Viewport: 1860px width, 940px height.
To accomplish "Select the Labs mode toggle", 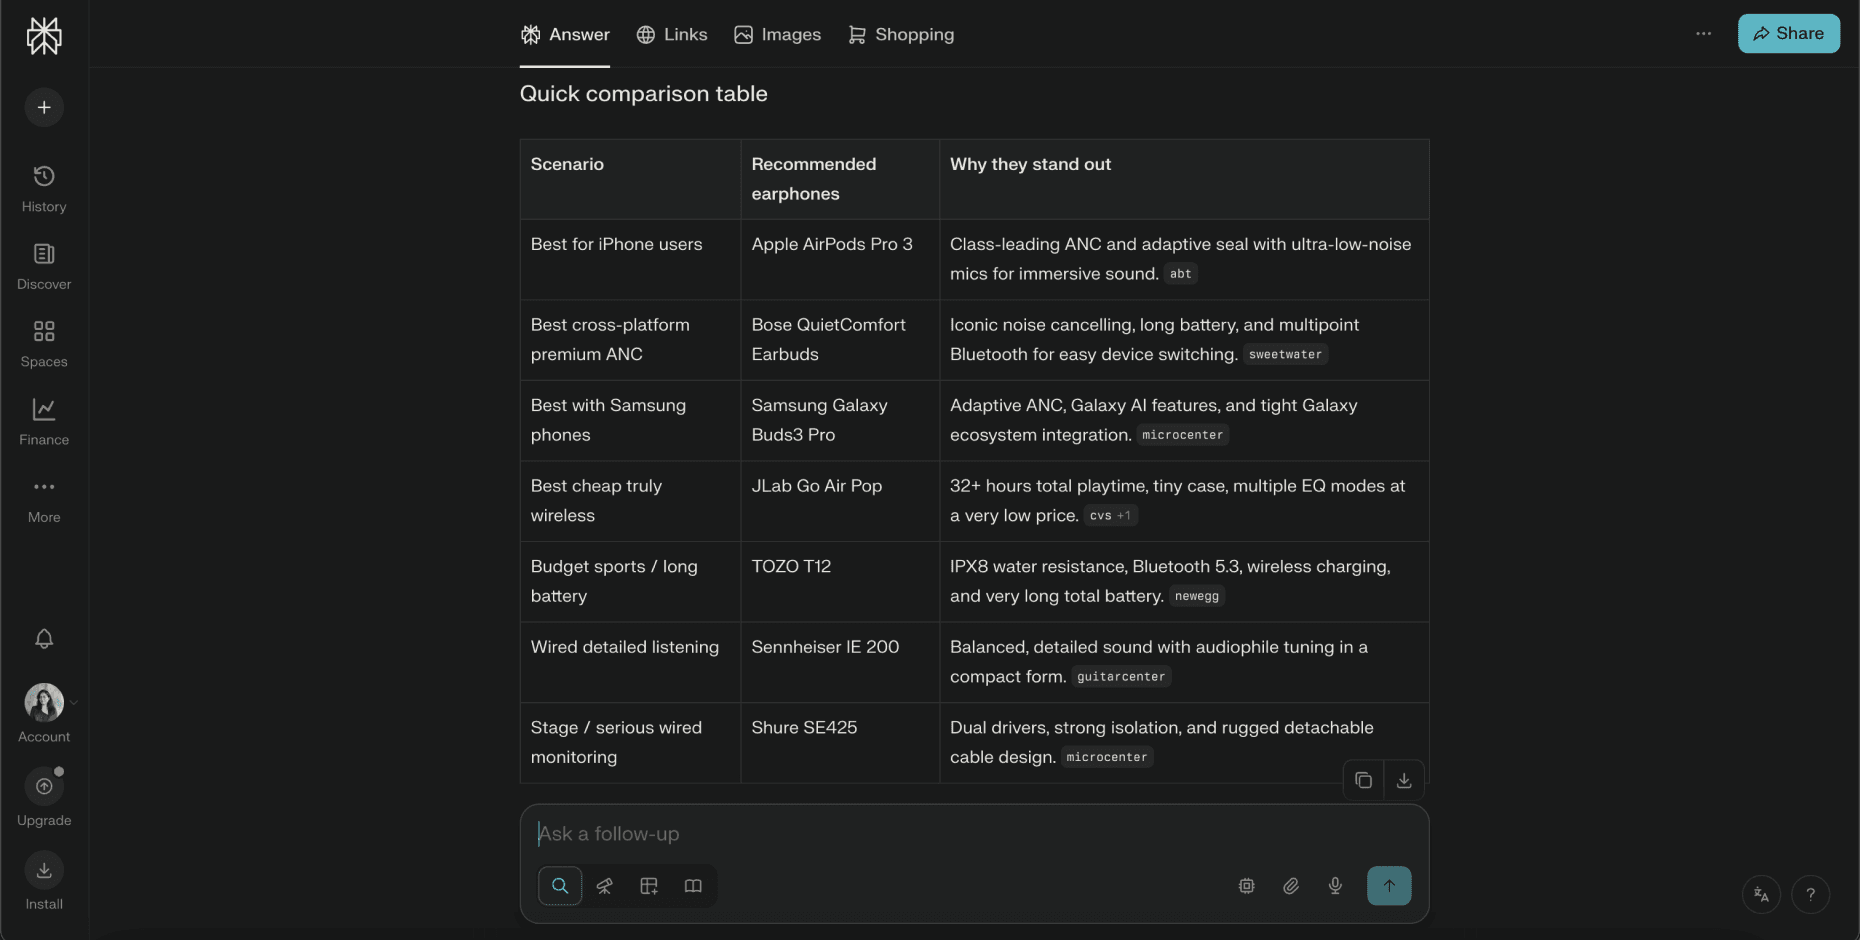I will (x=649, y=886).
